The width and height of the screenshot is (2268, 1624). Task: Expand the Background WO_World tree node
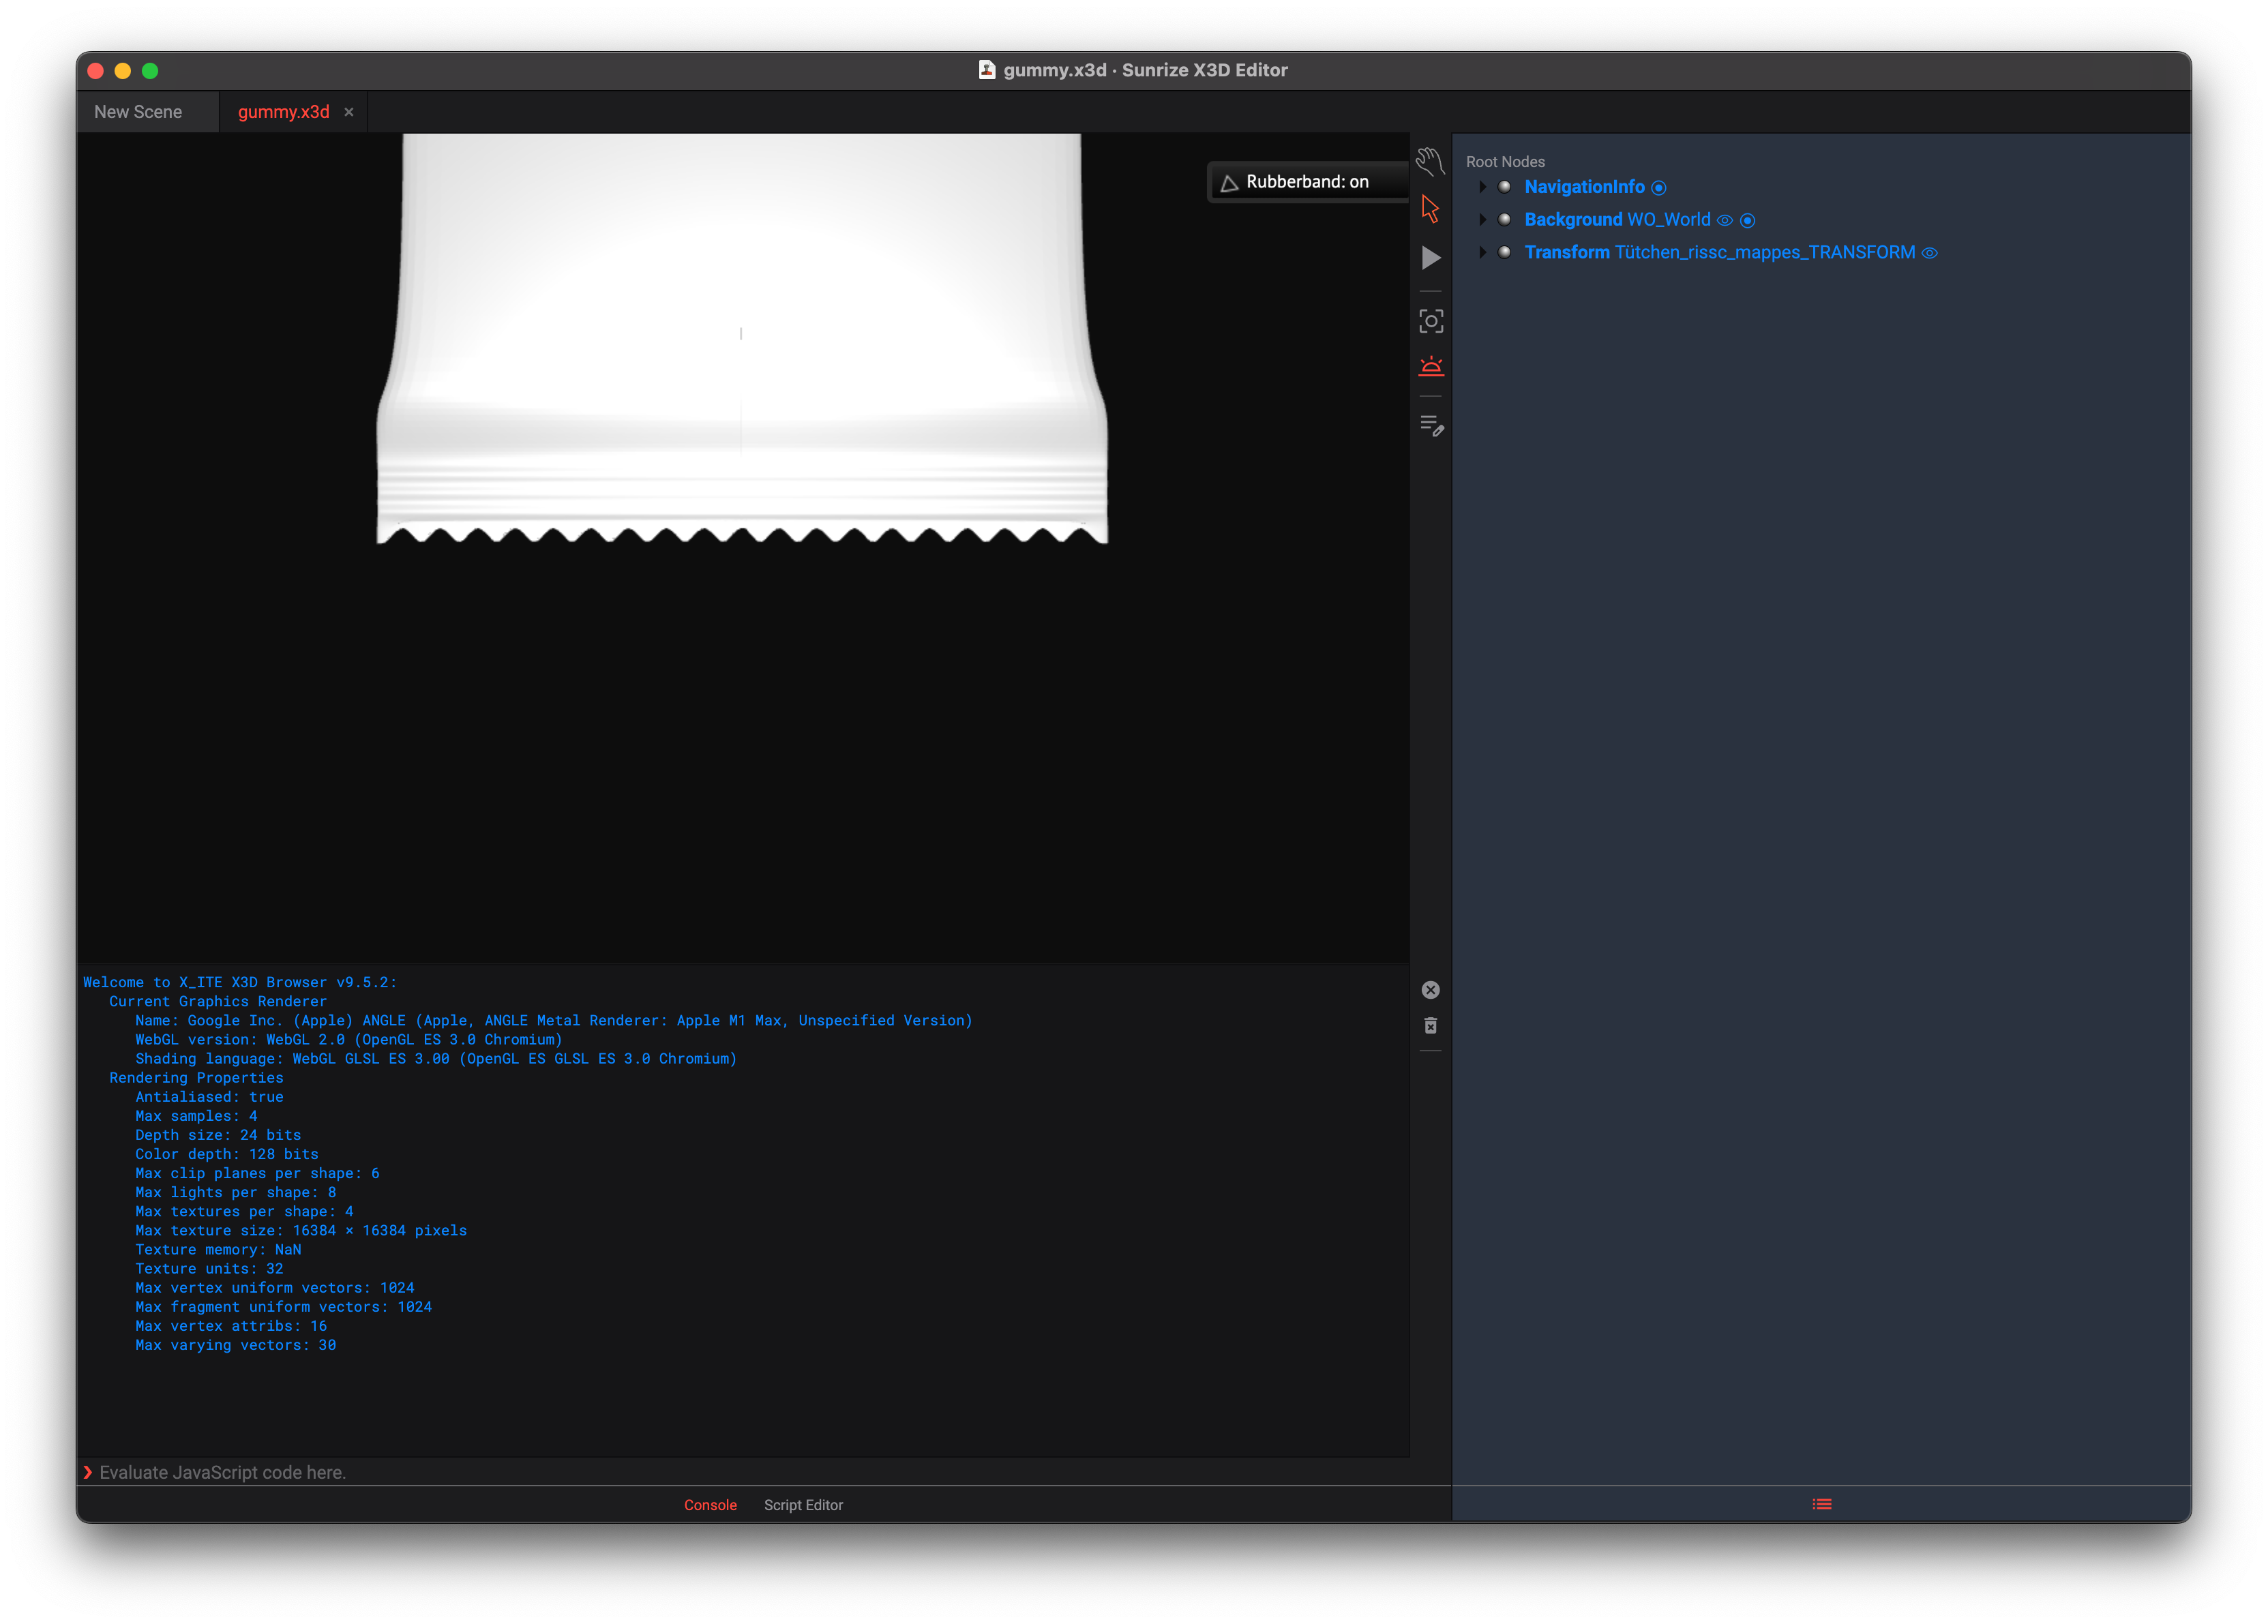point(1482,220)
